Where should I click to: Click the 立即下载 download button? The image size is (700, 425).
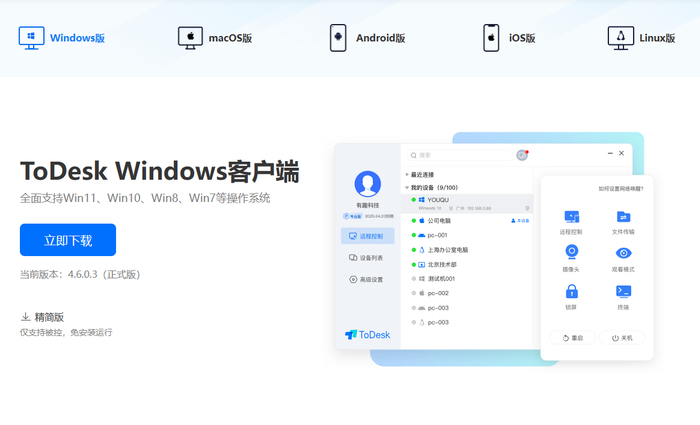[x=68, y=240]
